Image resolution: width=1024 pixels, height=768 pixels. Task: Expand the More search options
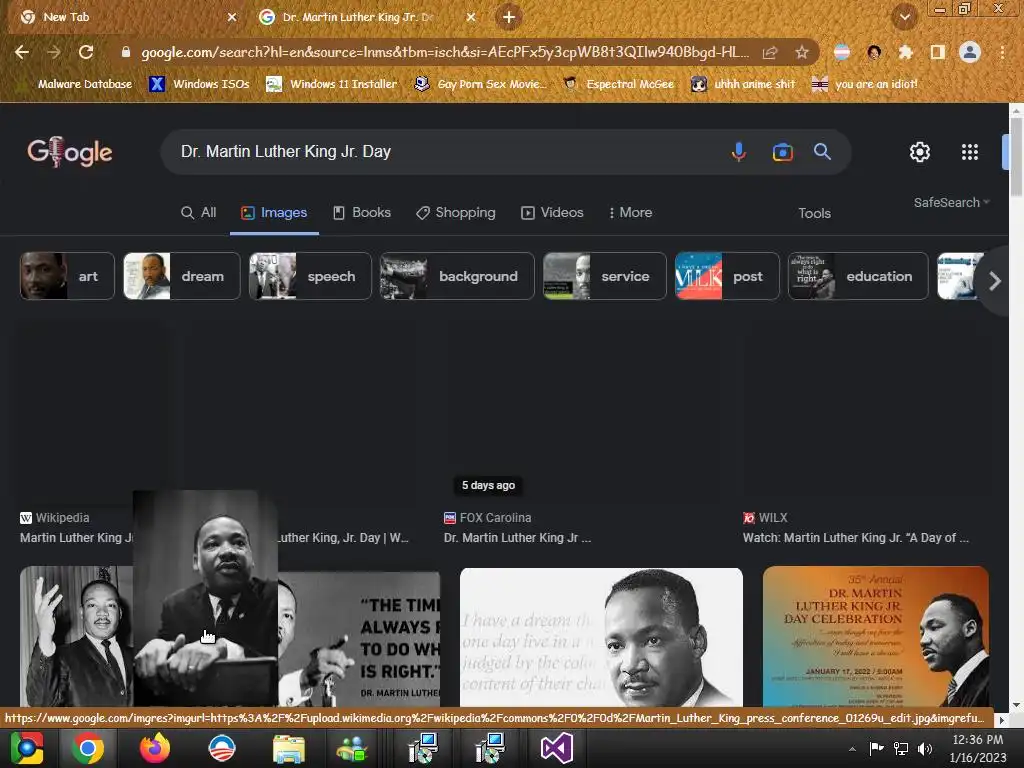[x=630, y=213]
